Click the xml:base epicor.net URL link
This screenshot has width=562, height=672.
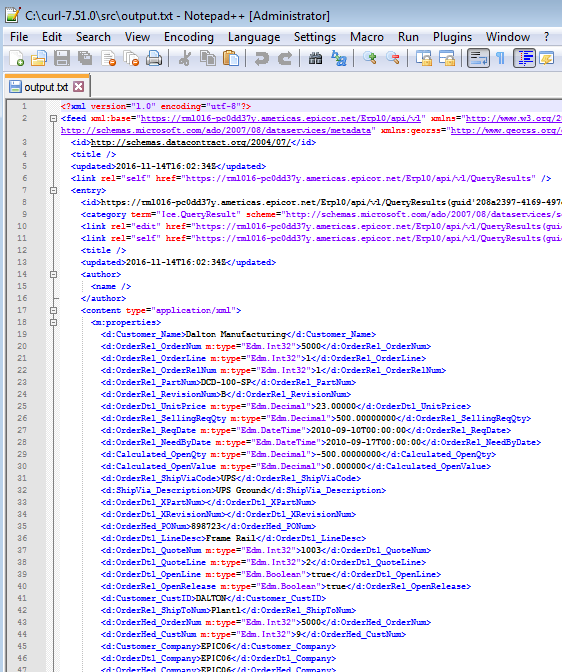[x=281, y=118]
